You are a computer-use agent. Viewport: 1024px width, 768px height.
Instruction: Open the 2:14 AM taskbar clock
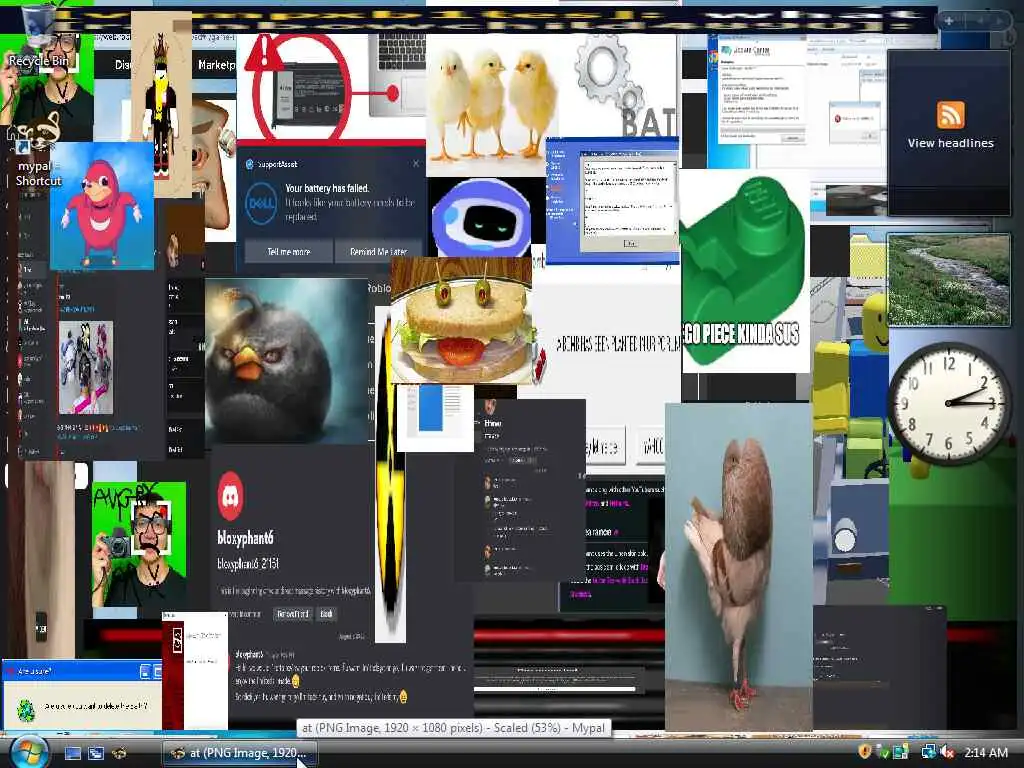[x=986, y=752]
